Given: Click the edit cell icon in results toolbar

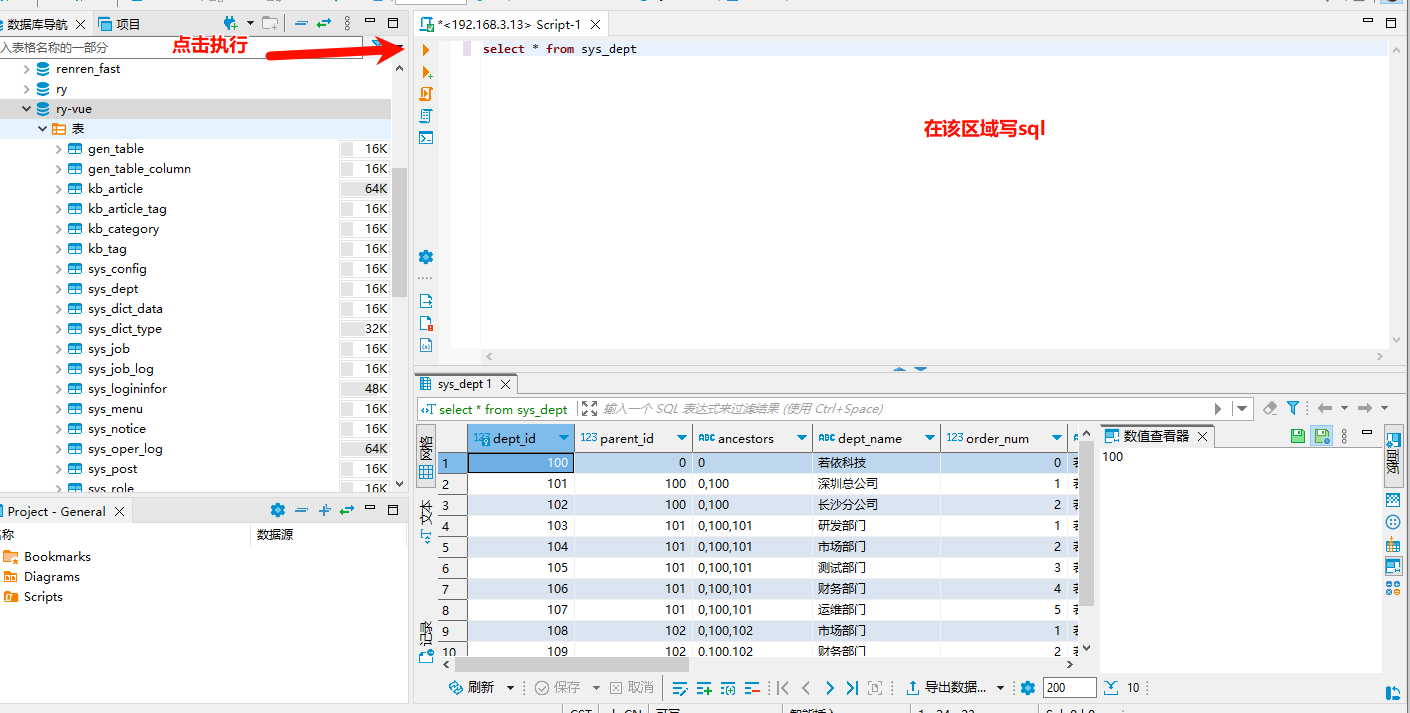Looking at the screenshot, I should [680, 688].
